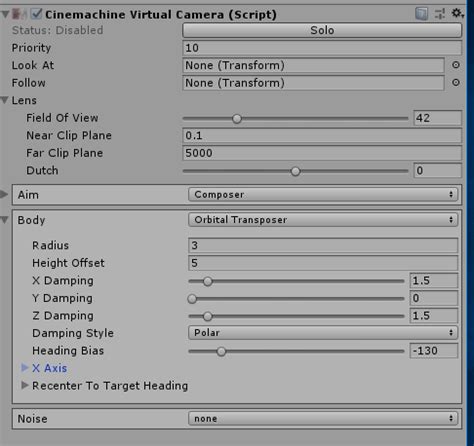474x446 pixels.
Task: Click the Radius label
Action: pyautogui.click(x=50, y=245)
